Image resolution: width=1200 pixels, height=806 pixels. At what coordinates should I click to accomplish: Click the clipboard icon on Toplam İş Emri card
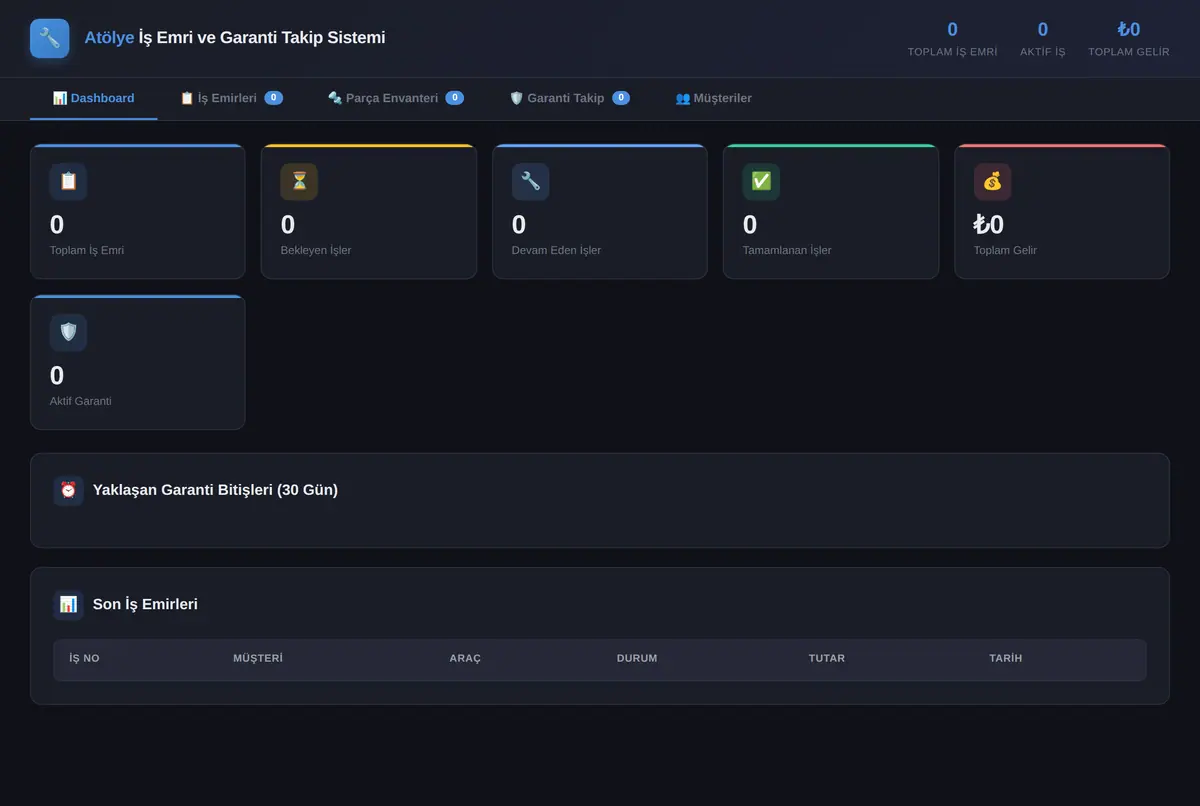click(x=68, y=182)
